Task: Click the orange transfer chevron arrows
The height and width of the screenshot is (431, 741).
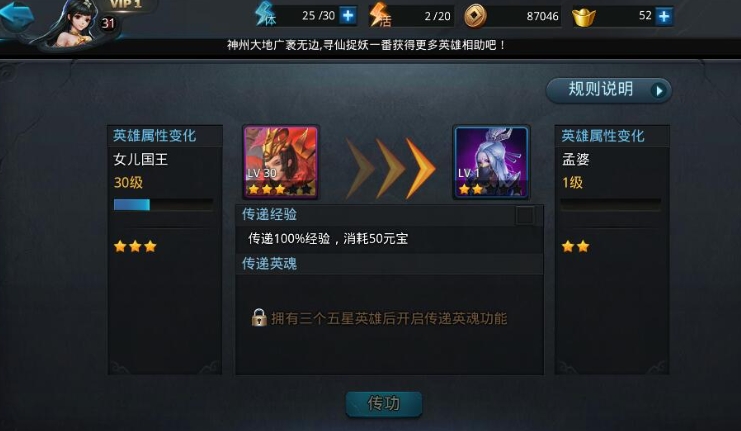Action: [x=390, y=168]
